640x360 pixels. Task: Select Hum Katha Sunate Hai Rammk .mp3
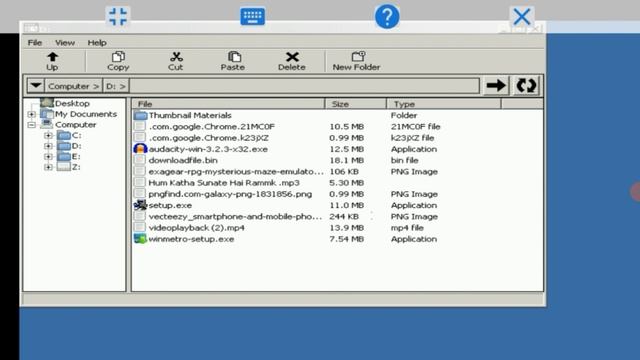pyautogui.click(x=224, y=183)
